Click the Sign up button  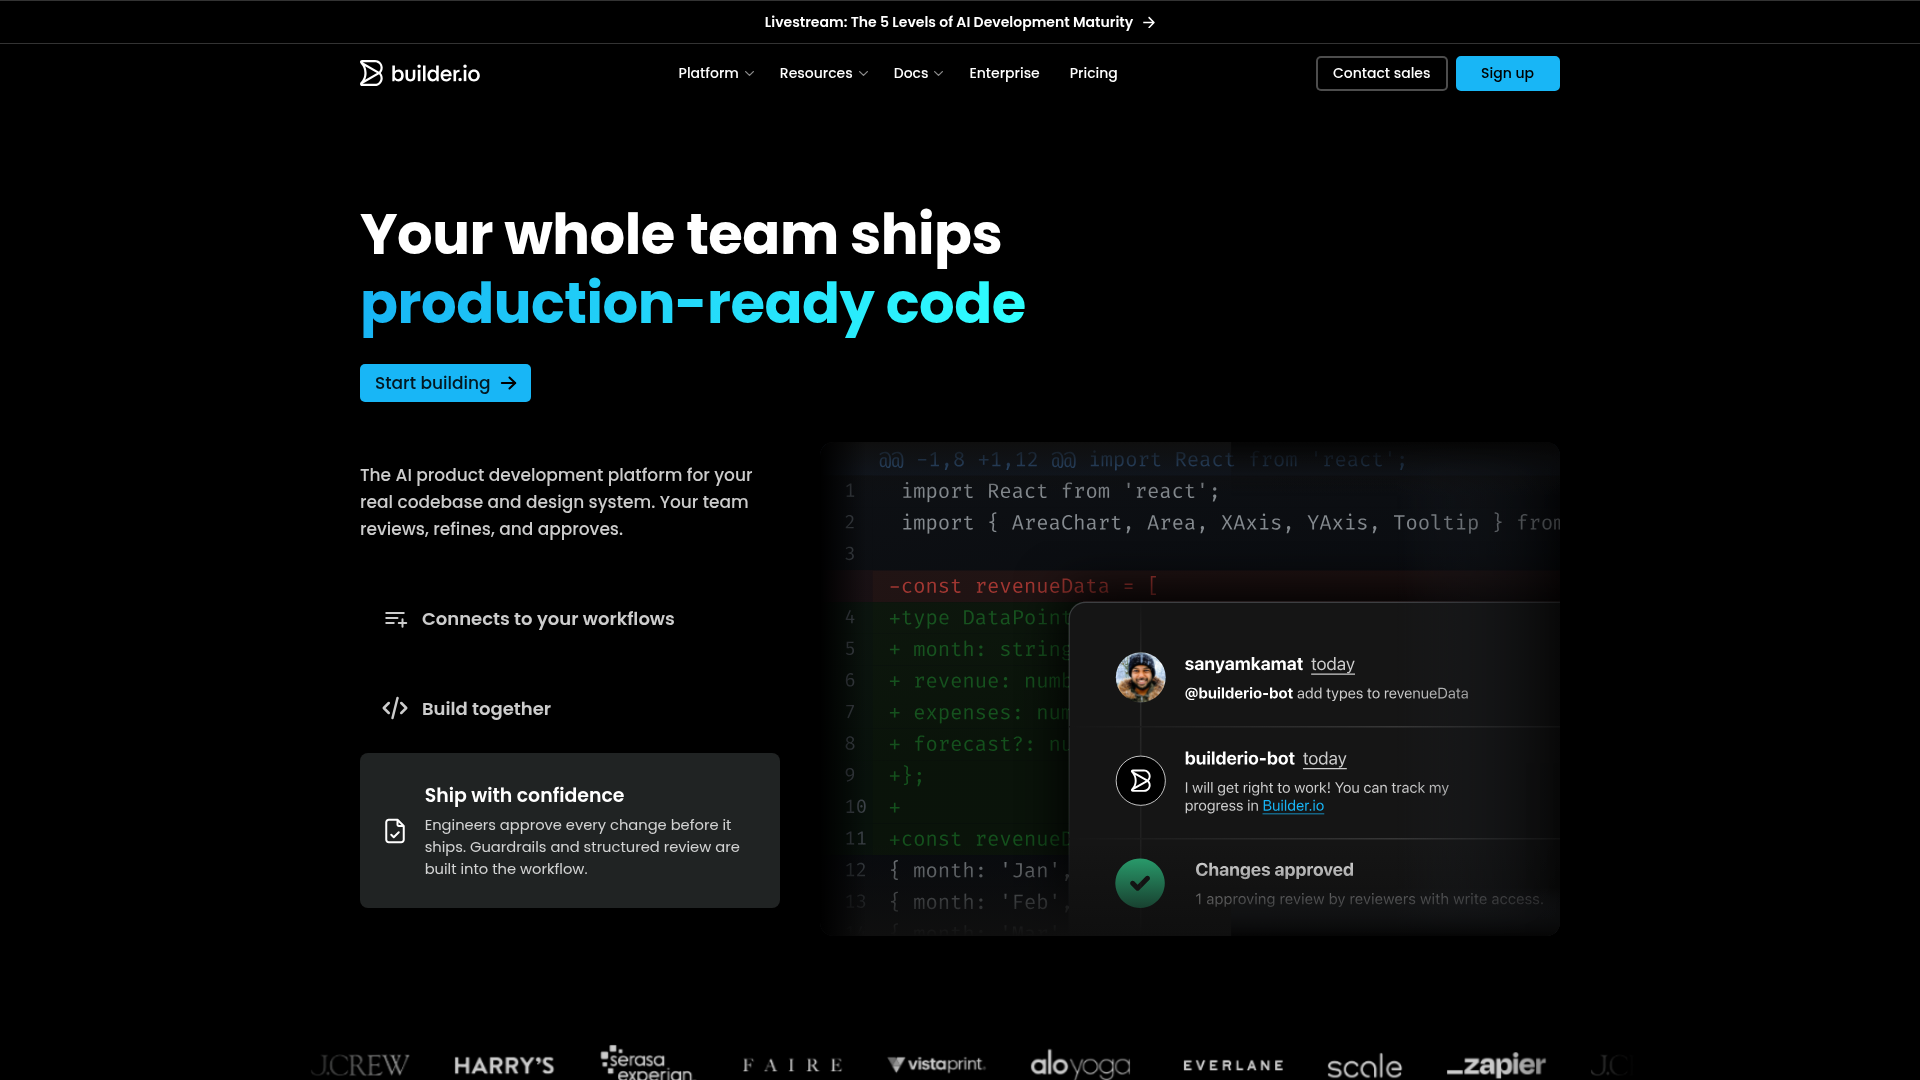[x=1507, y=73]
